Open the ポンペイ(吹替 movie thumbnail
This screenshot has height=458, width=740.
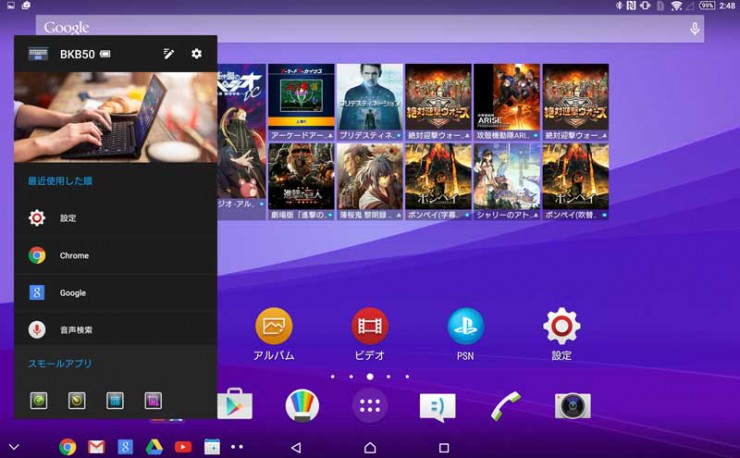pos(575,182)
